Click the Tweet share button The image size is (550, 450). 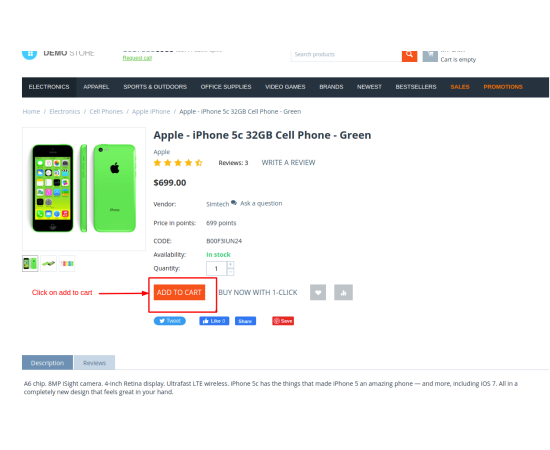coord(170,321)
